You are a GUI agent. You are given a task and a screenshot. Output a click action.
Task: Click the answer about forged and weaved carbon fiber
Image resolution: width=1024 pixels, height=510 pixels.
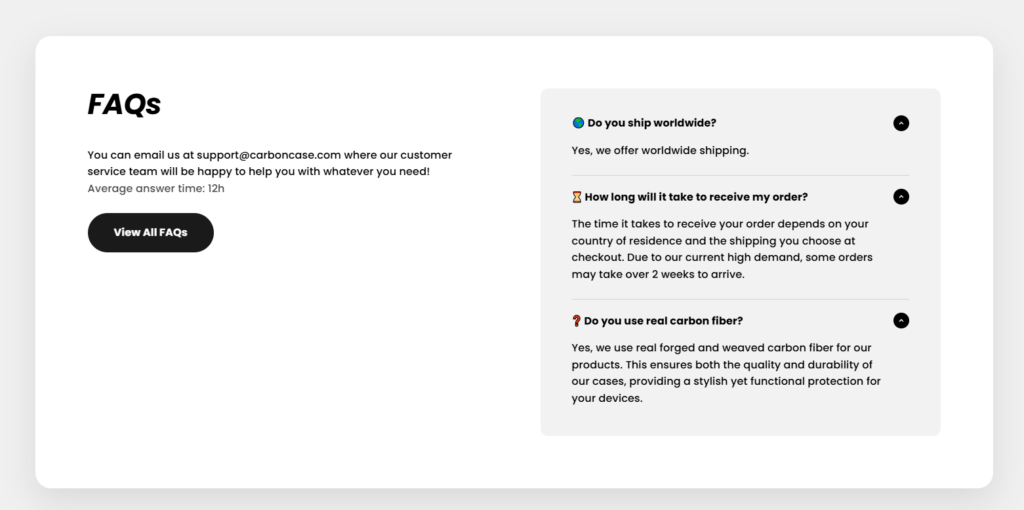(x=720, y=372)
